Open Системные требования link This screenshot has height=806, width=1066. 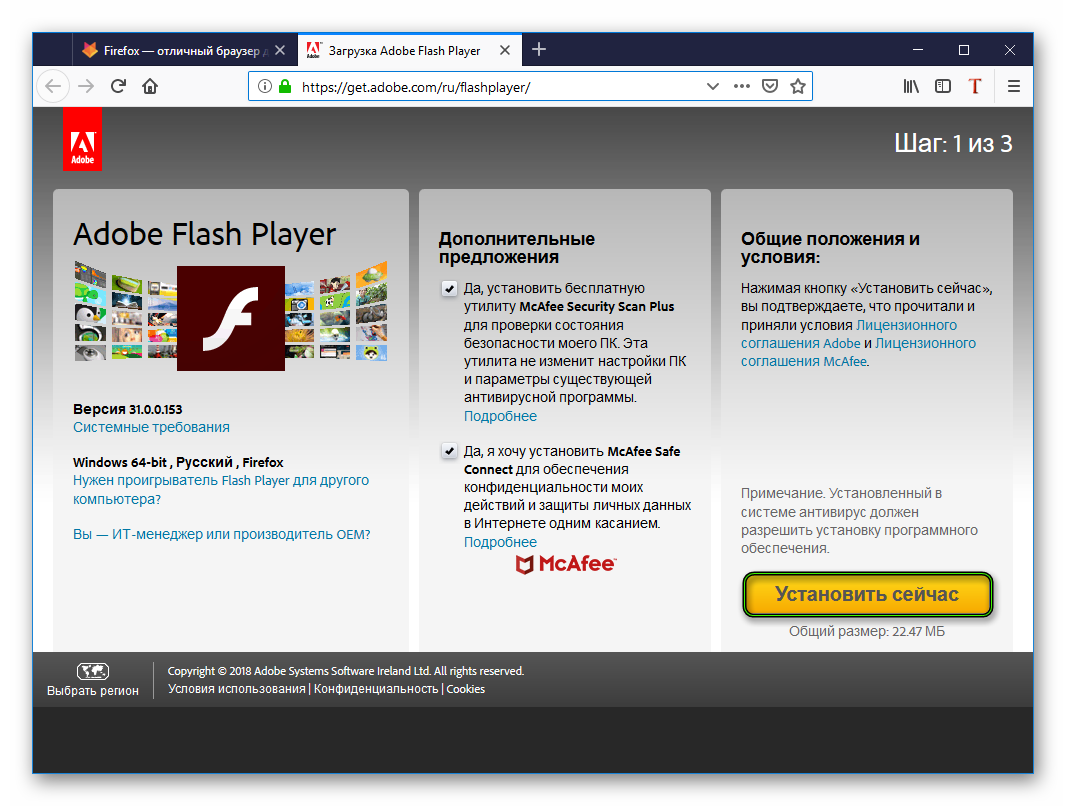tap(151, 427)
